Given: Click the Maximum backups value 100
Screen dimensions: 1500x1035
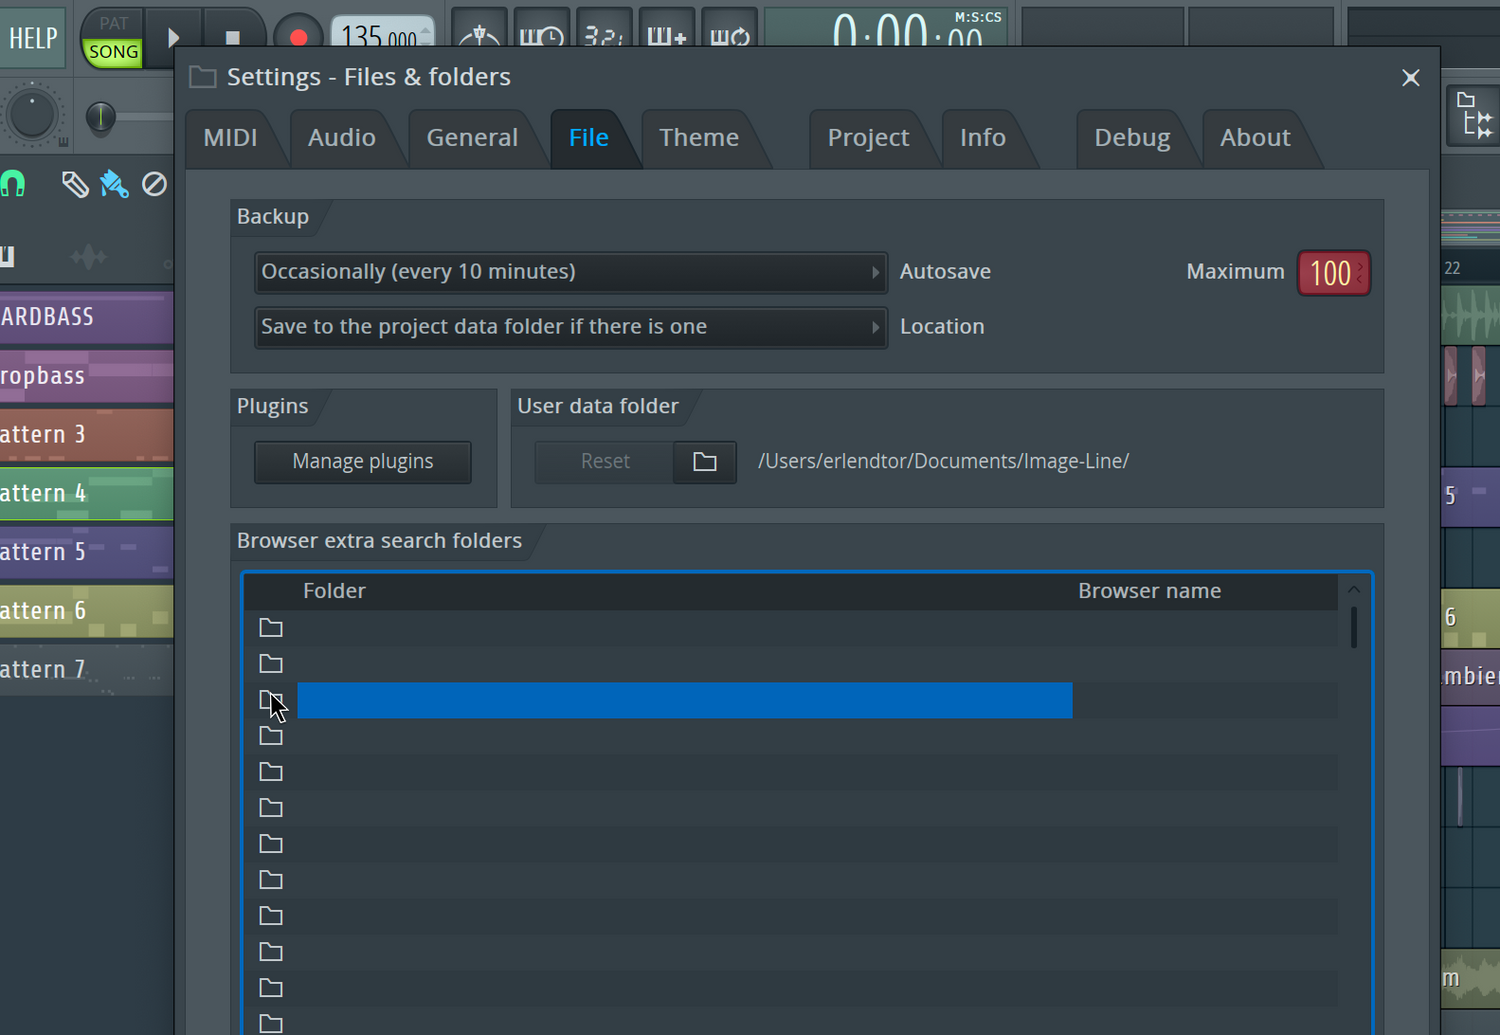Looking at the screenshot, I should point(1332,273).
